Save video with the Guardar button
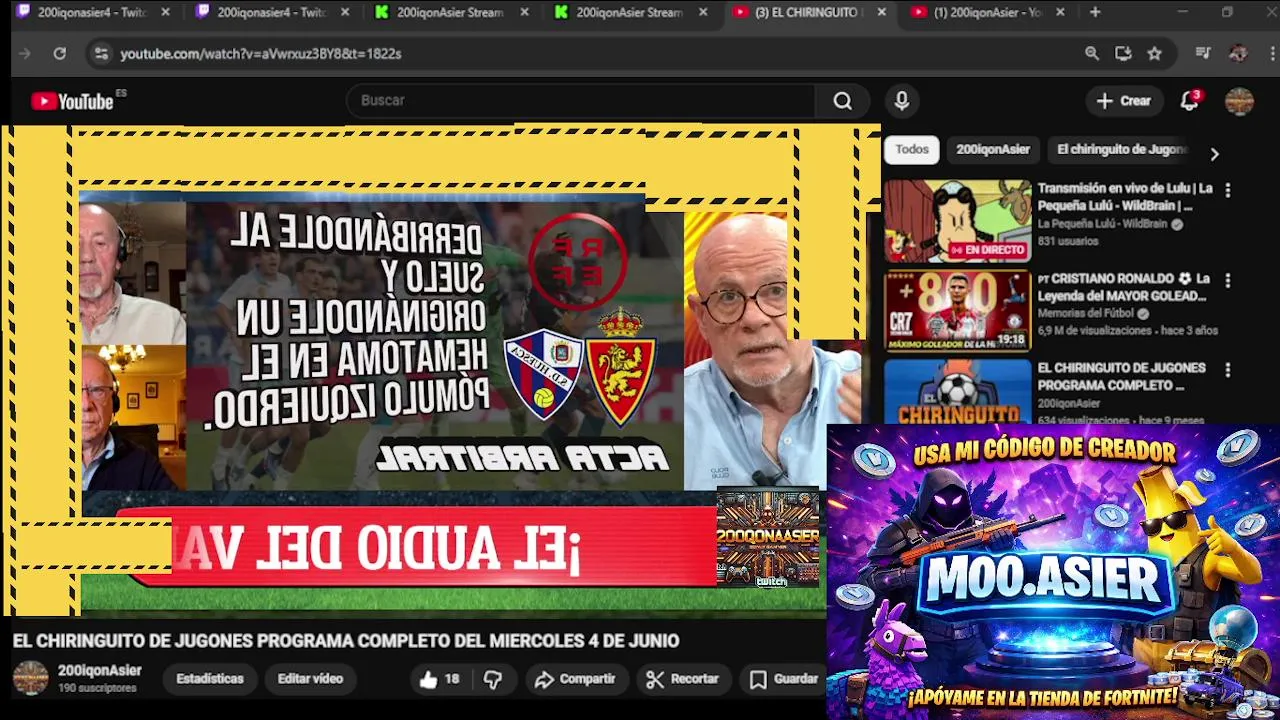 785,679
